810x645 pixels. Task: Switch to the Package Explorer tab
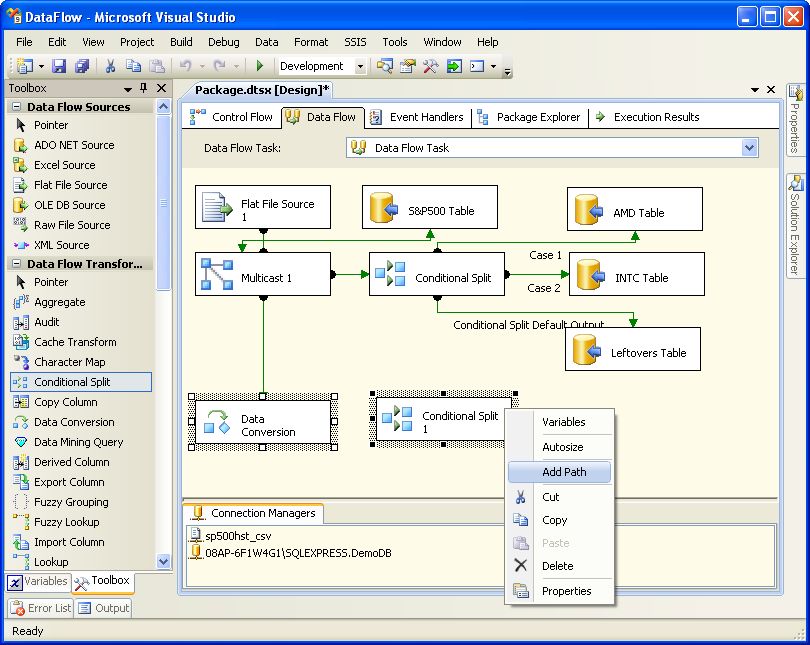tap(529, 117)
